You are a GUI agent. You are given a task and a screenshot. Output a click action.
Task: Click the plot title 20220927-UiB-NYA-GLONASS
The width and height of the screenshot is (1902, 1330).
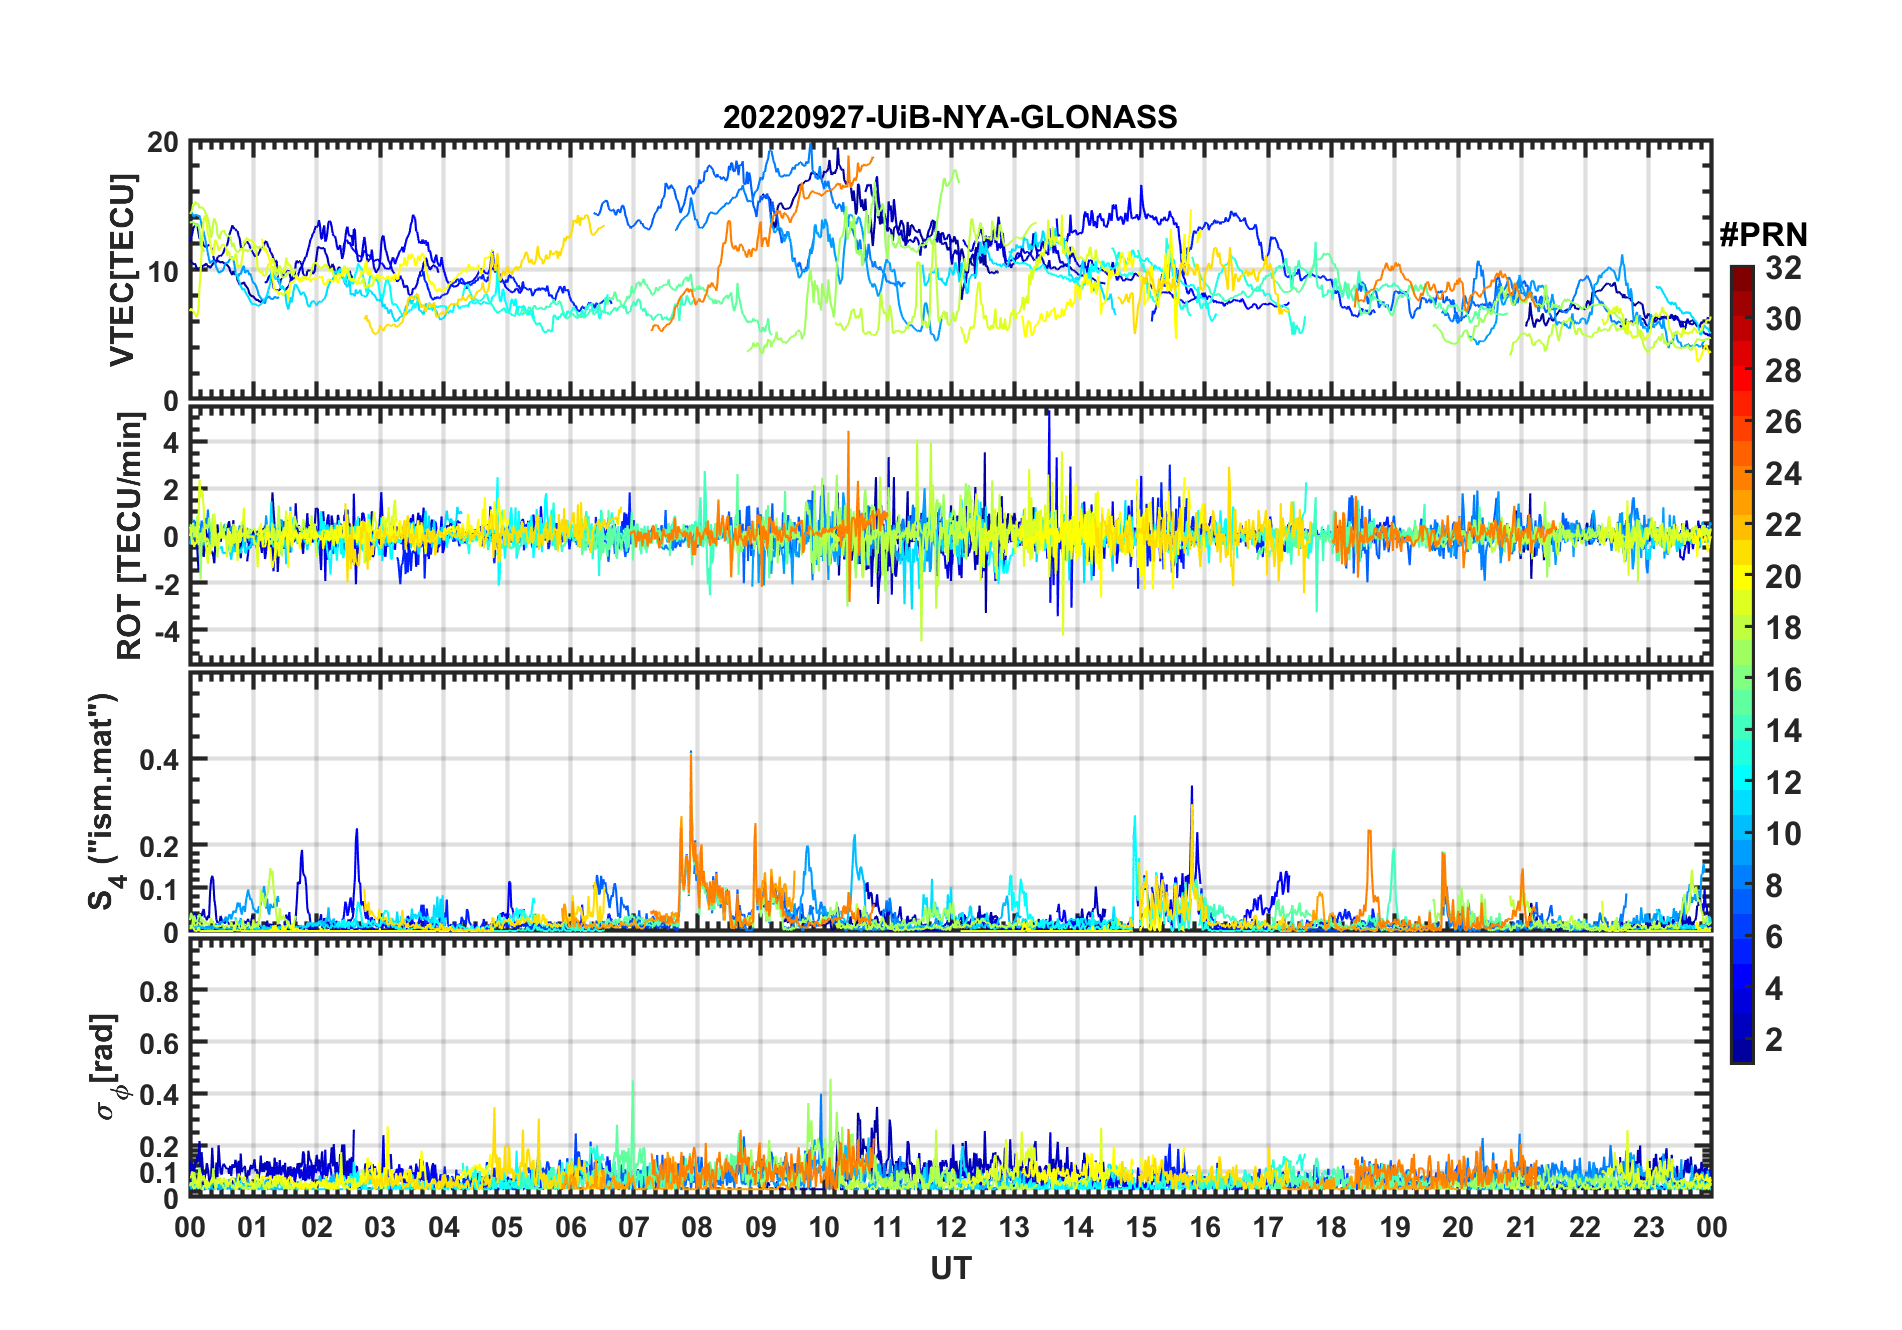[x=950, y=117]
